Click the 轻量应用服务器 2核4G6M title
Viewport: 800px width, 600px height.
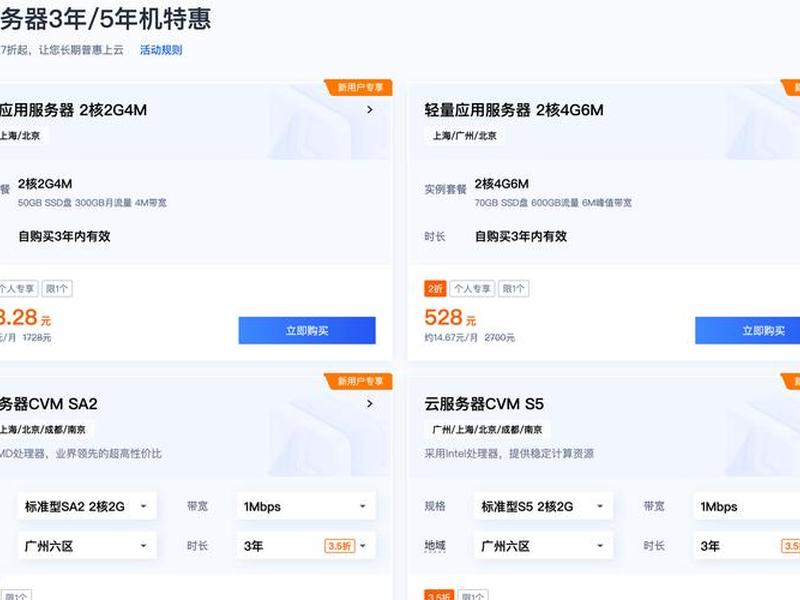(x=514, y=110)
